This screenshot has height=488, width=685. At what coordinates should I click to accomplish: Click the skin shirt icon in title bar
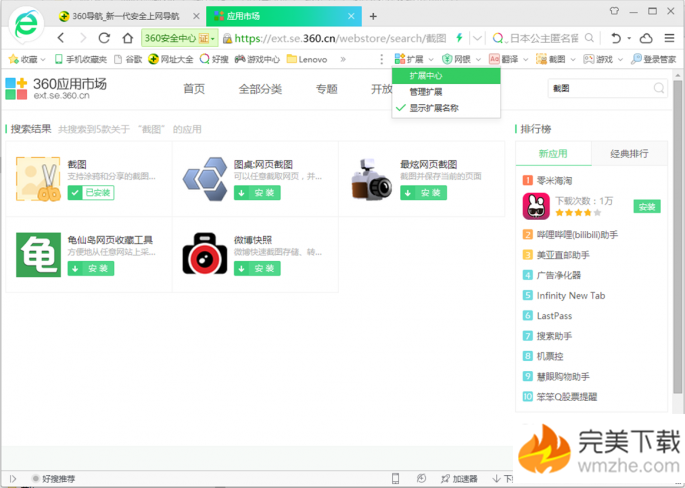click(614, 11)
